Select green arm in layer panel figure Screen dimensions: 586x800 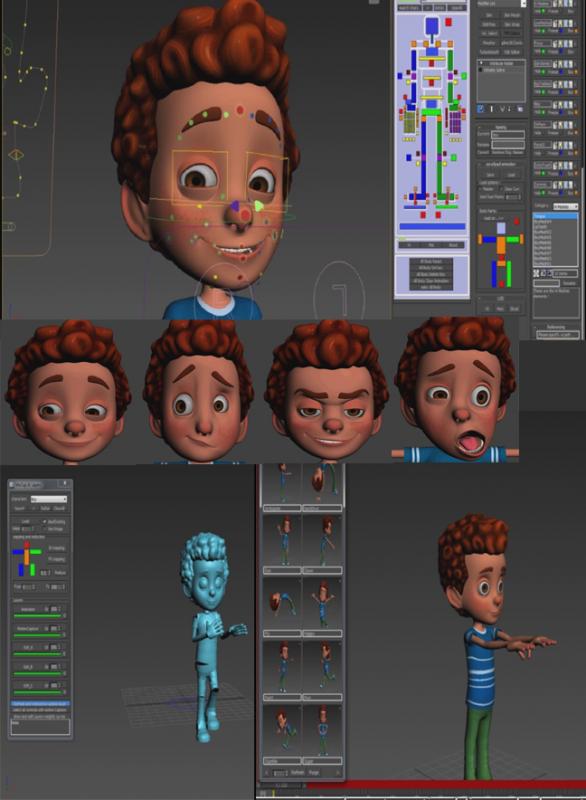[36, 552]
